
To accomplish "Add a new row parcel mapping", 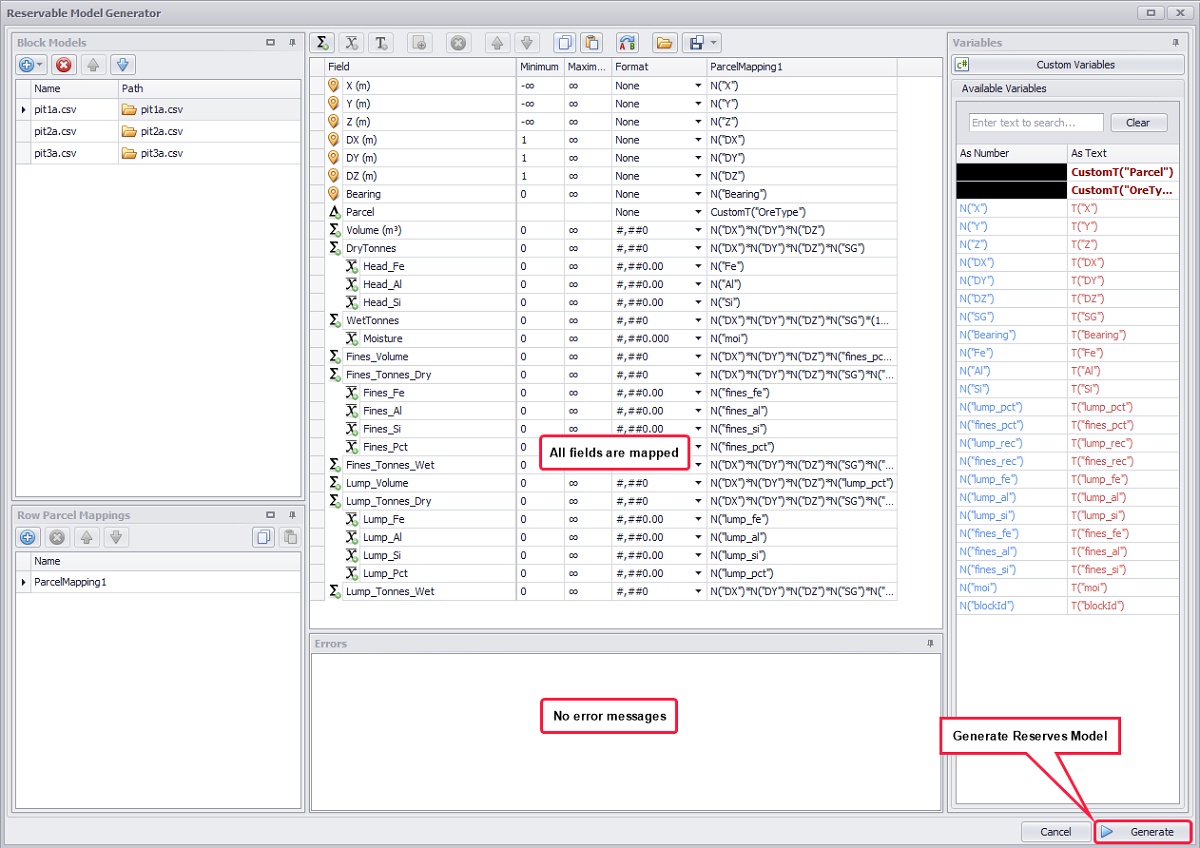I will coord(28,537).
